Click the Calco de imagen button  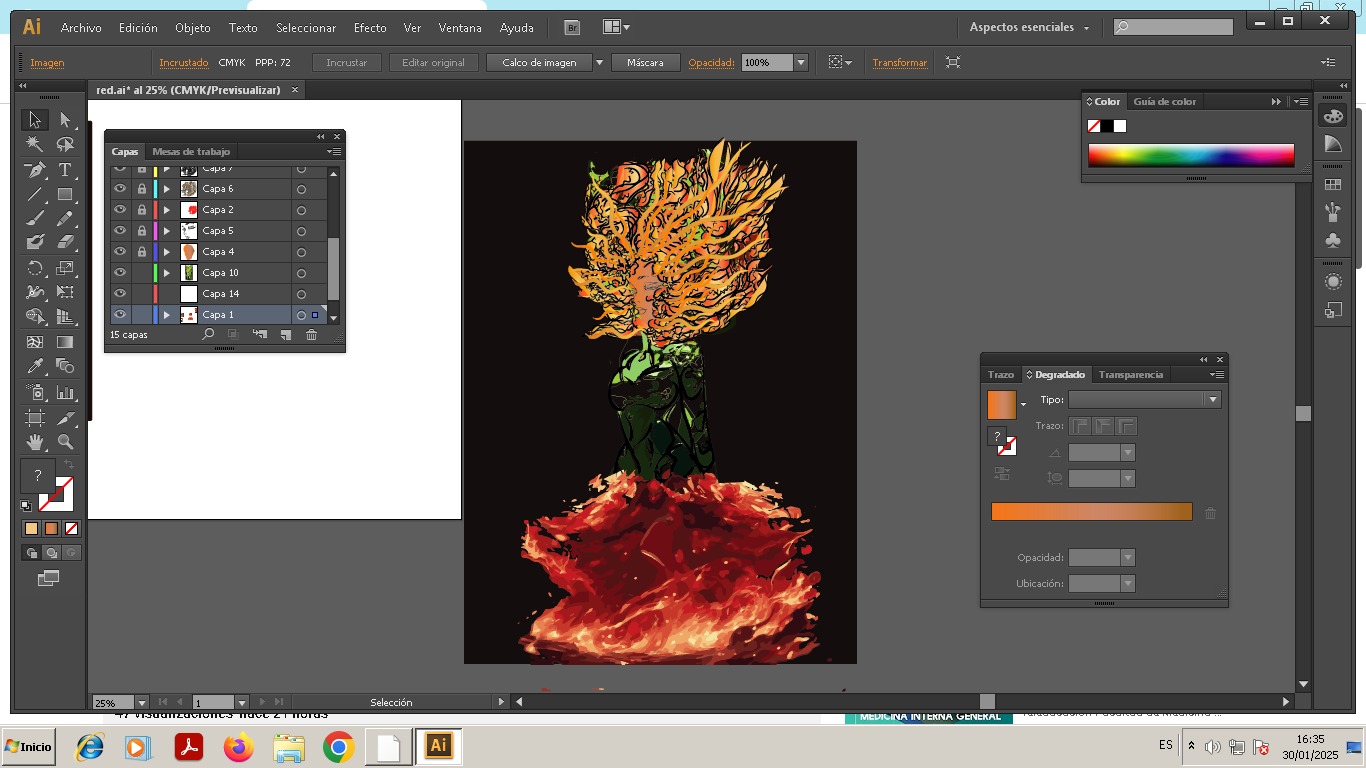point(540,63)
